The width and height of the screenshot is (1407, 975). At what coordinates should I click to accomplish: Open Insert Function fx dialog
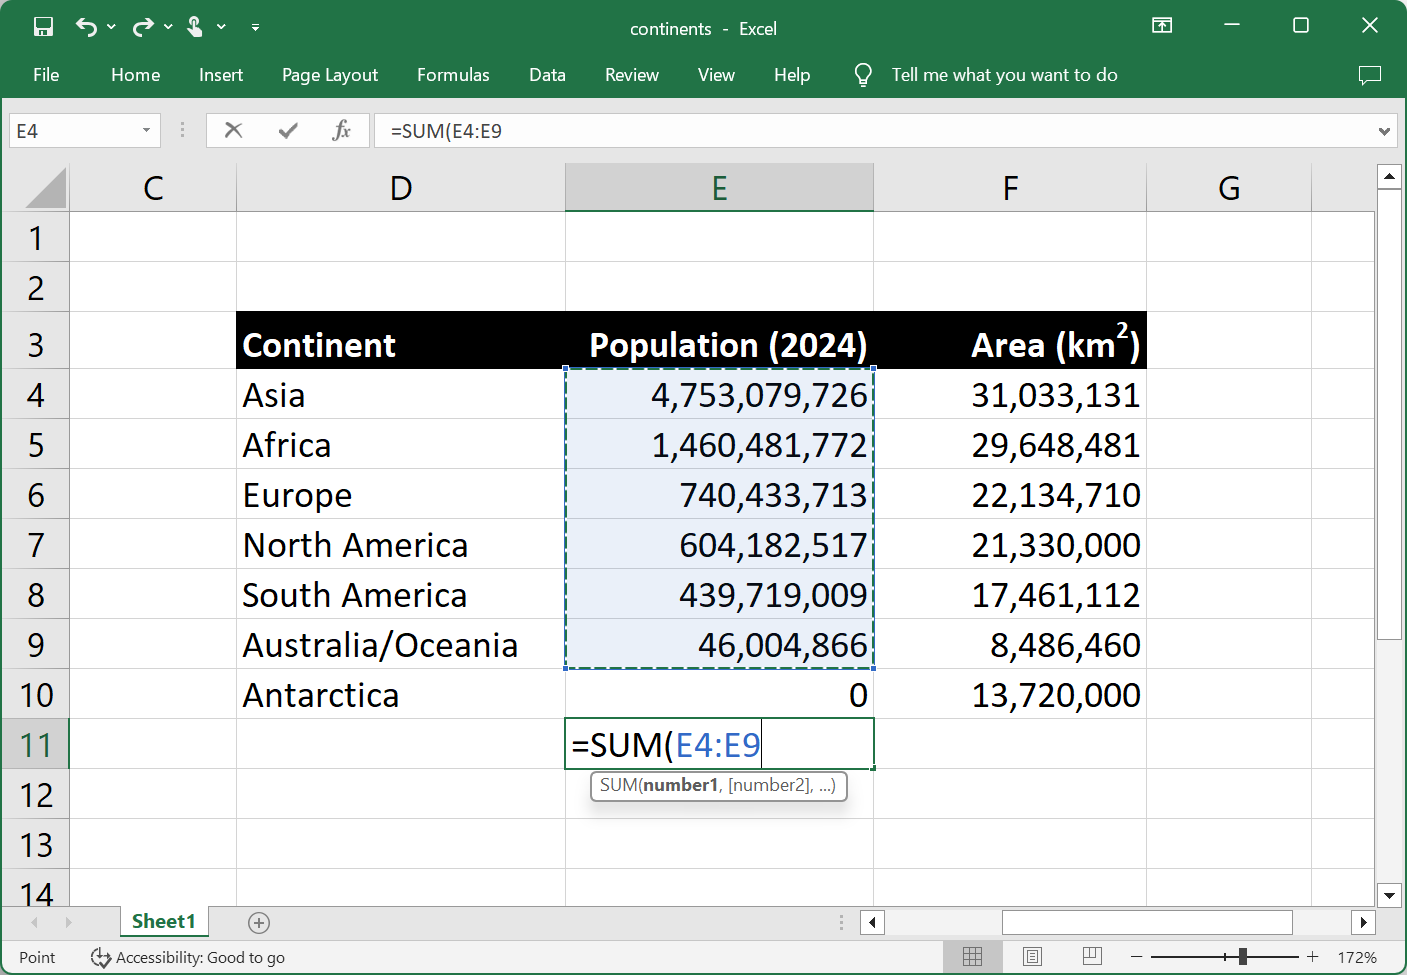coord(341,130)
